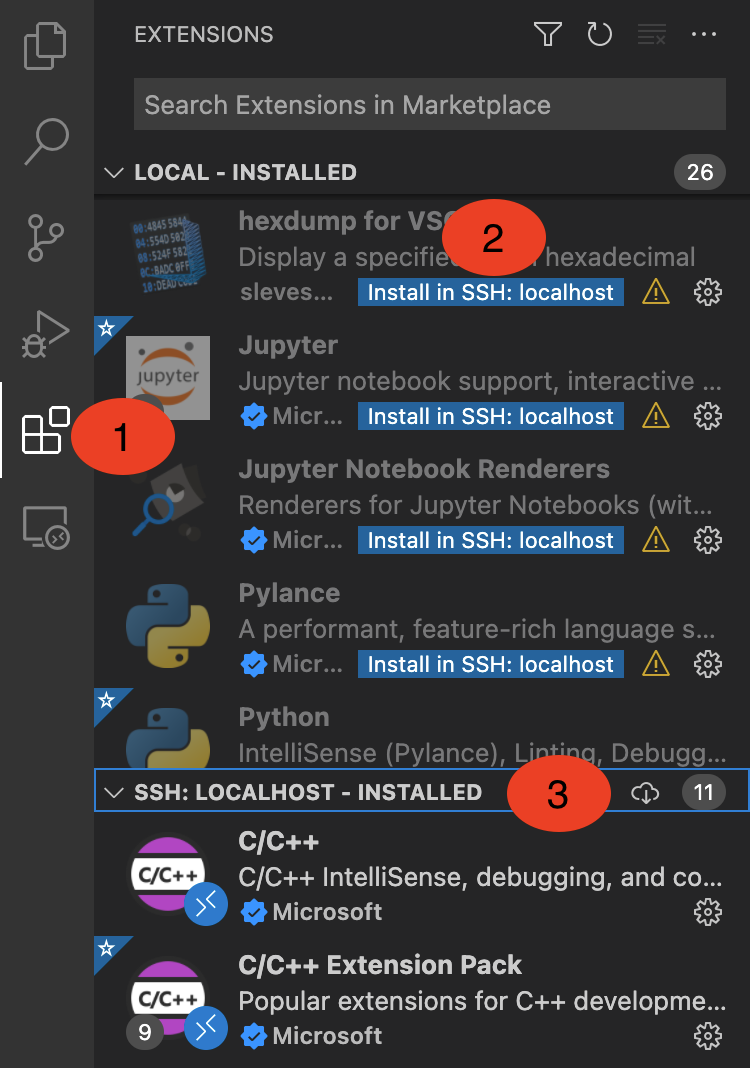Open the Run and Debug view
This screenshot has width=750, height=1068.
tap(46, 334)
